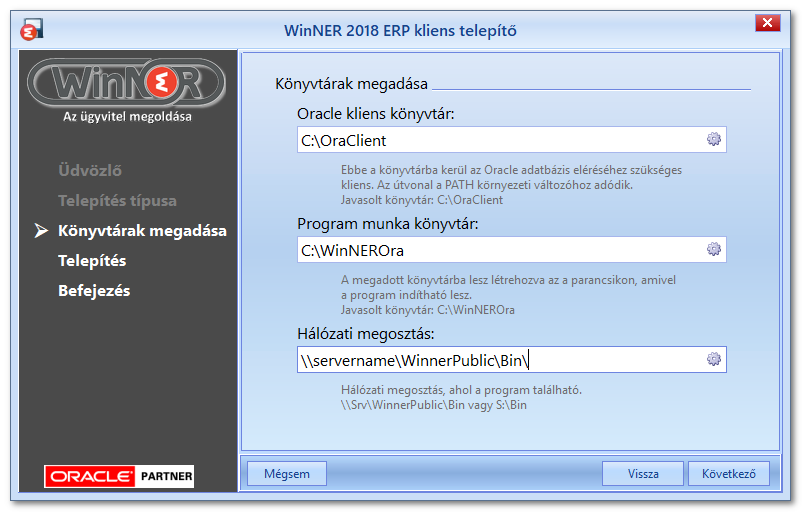Screen dimensions: 802x512
Task: Close the installer window
Action: click(767, 23)
